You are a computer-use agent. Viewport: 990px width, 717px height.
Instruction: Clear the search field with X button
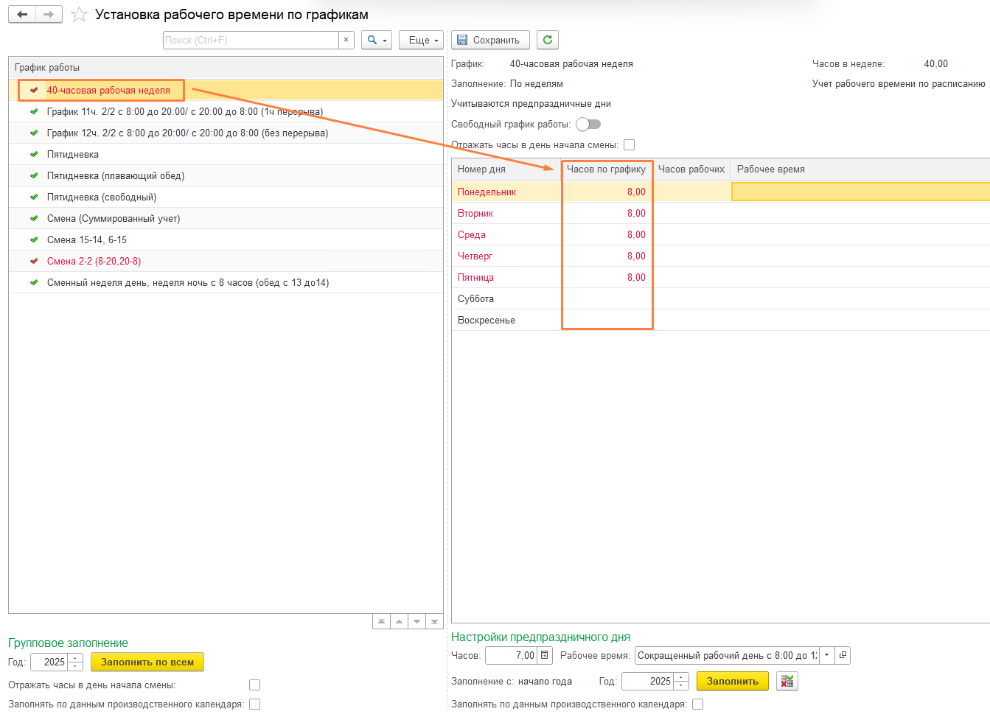(346, 40)
